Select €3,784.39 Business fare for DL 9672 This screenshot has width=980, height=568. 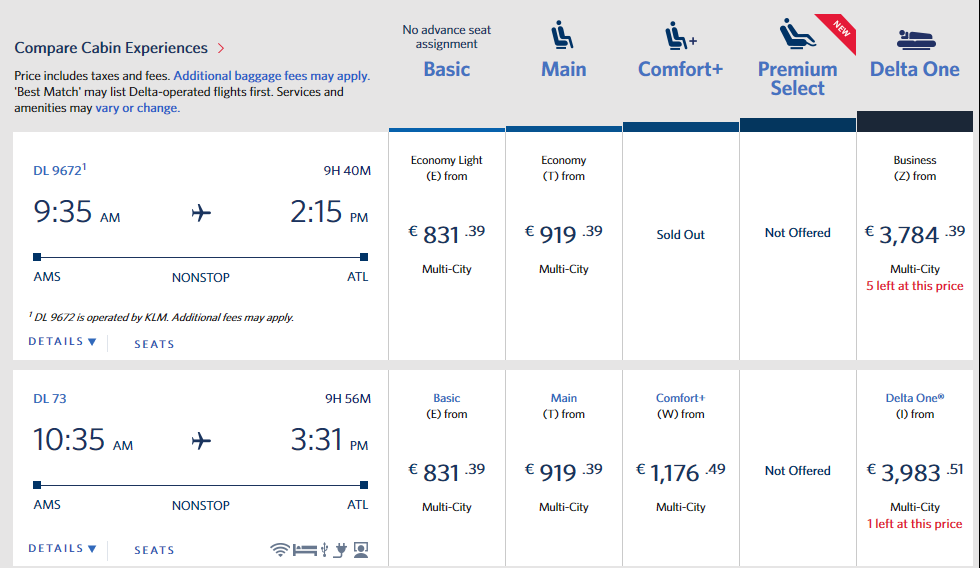pos(914,235)
